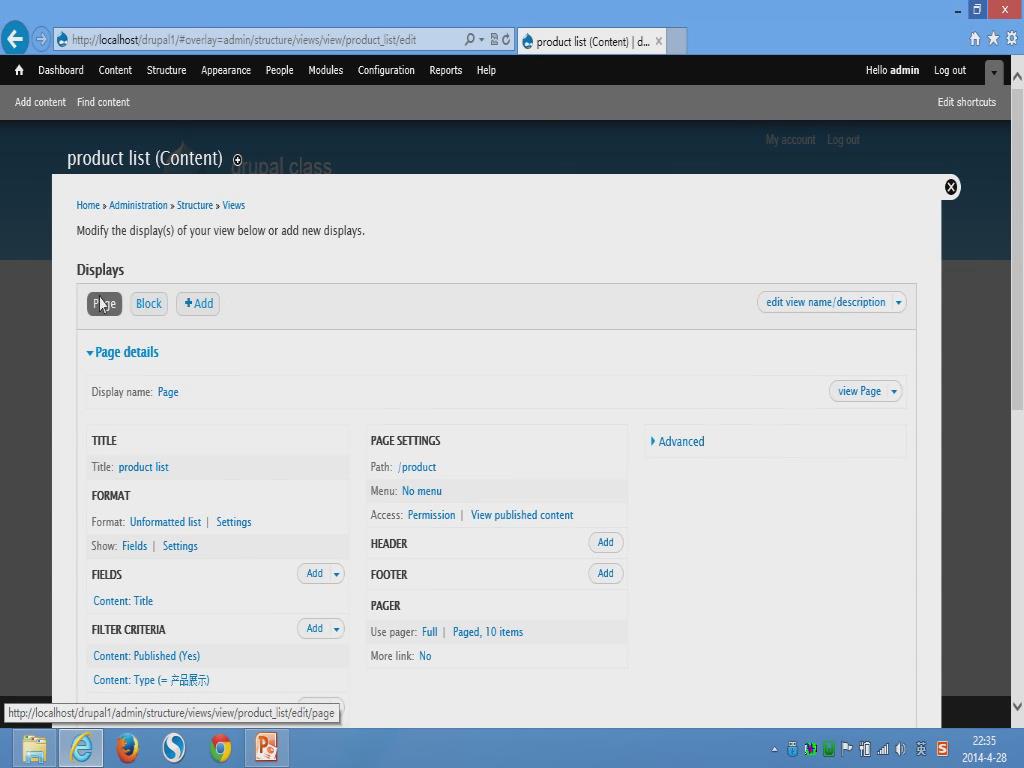Viewport: 1024px width, 768px height.
Task: Open the Dashboard menu
Action: click(x=61, y=70)
